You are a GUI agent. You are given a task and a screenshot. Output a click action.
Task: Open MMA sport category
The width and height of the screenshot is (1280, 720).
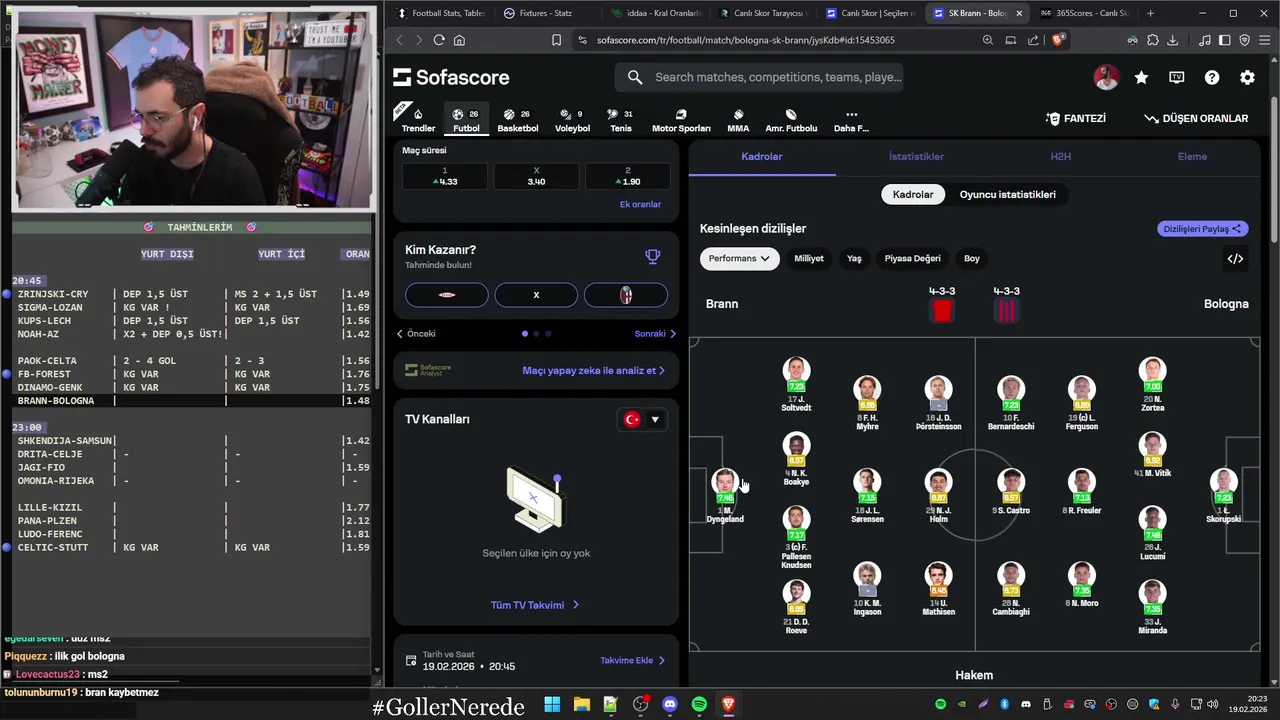coord(738,120)
